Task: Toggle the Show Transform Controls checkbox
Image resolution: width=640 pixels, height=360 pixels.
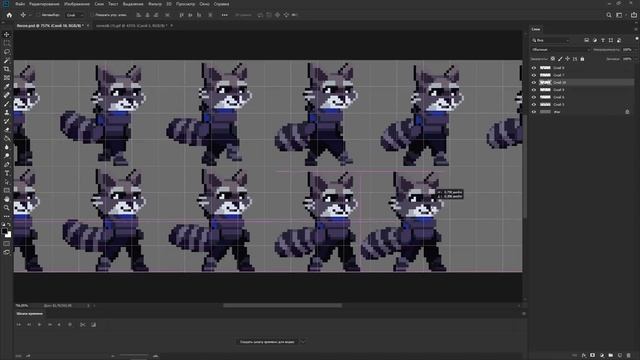Action: 92,15
